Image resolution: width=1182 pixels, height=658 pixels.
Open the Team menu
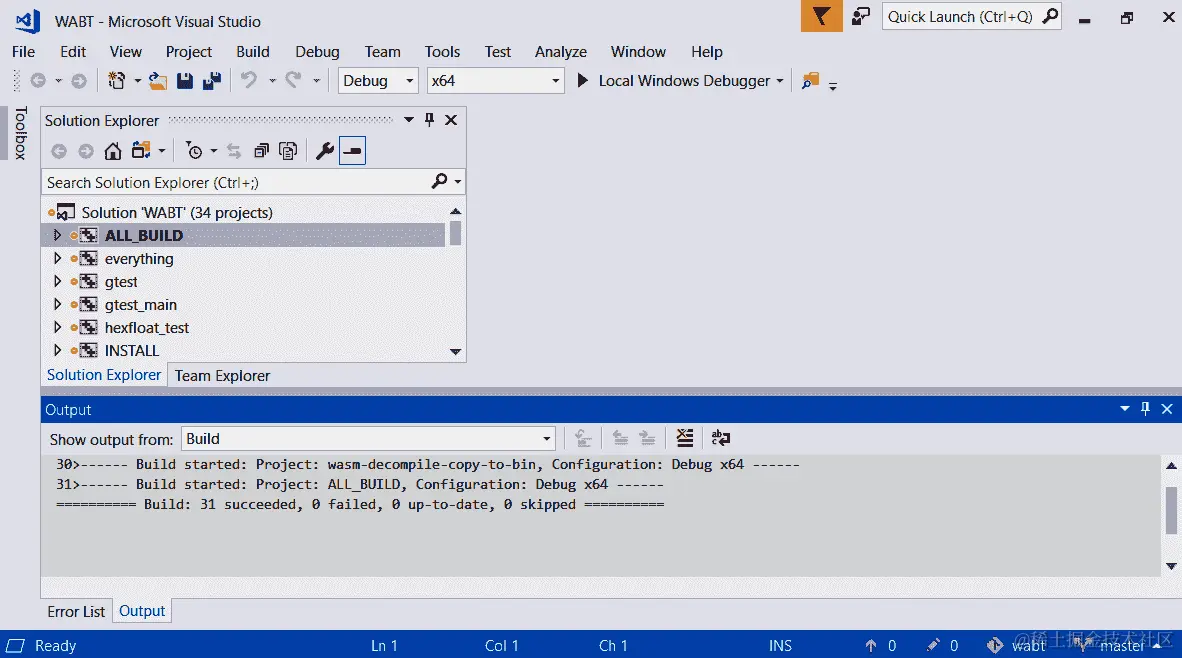pyautogui.click(x=382, y=51)
